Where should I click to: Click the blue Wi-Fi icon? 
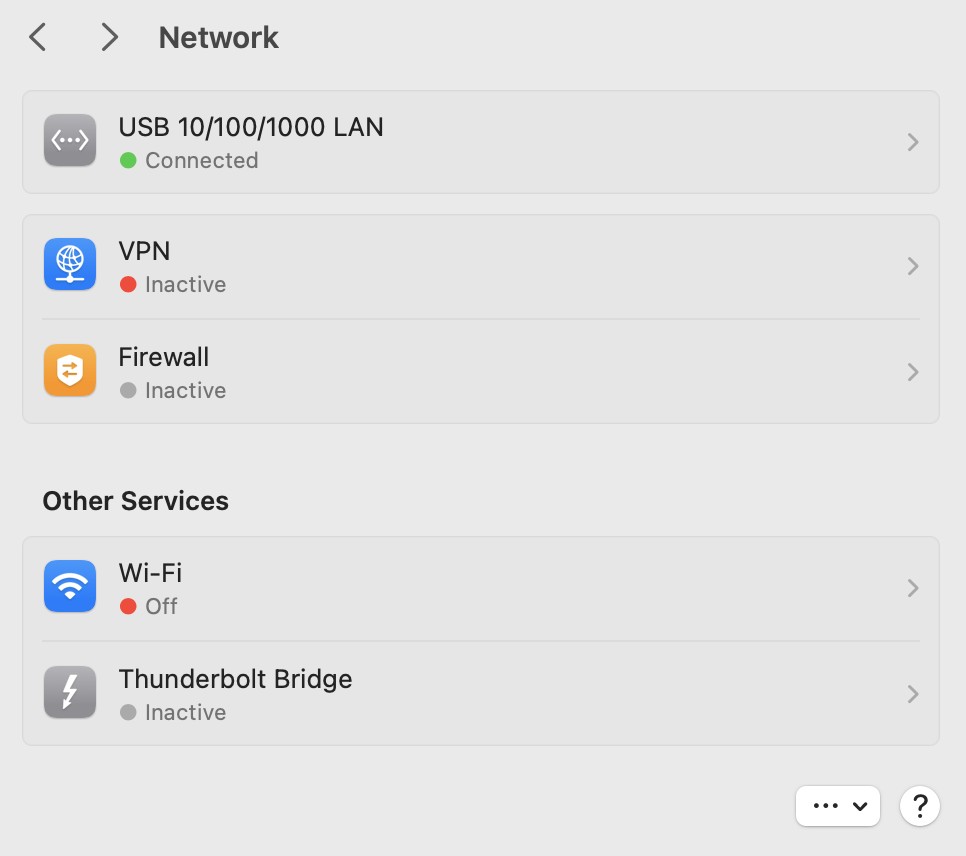tap(70, 587)
